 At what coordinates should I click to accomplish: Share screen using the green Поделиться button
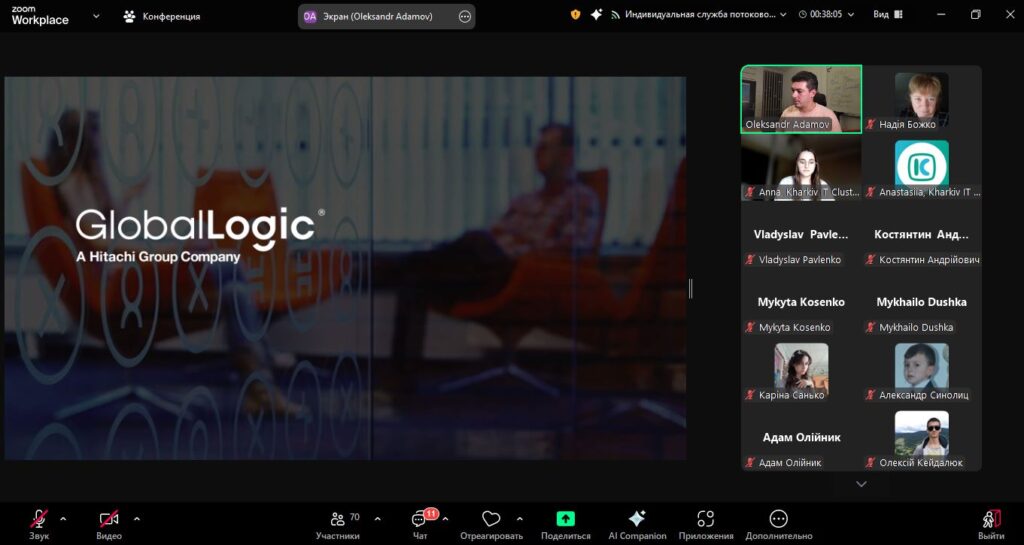[x=566, y=525]
